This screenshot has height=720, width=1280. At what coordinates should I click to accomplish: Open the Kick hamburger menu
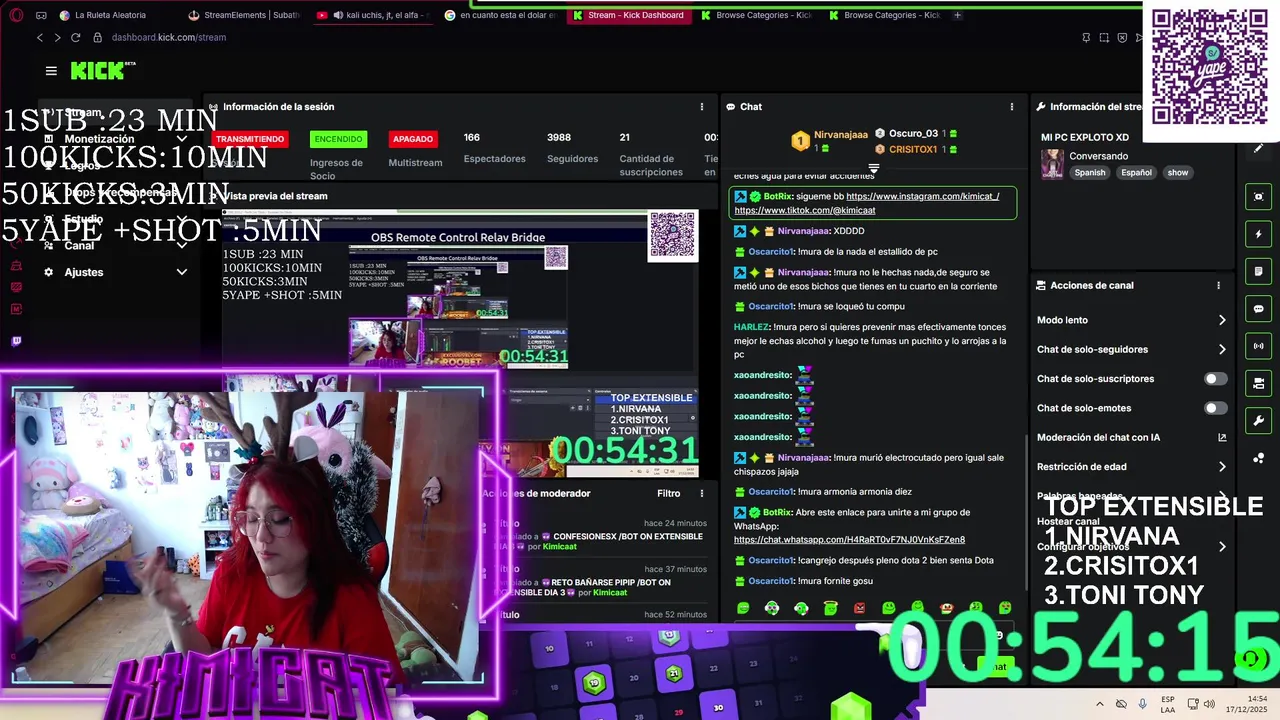coord(51,71)
